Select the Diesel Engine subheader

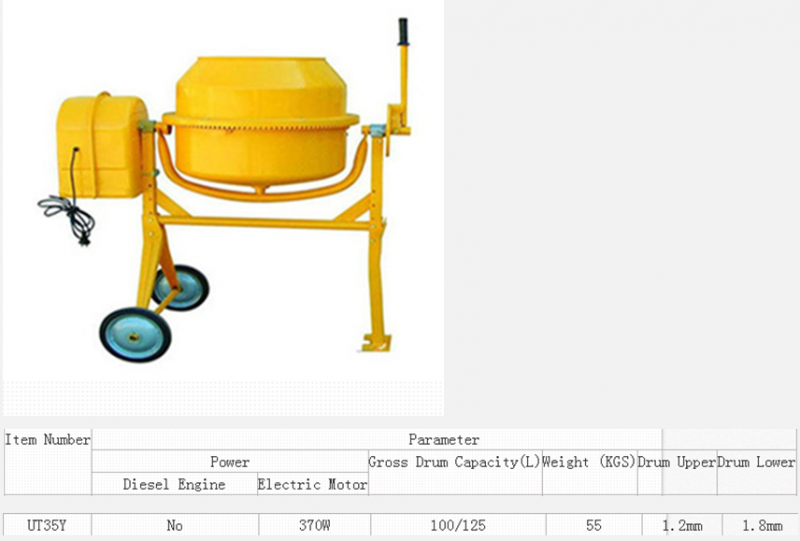pos(174,484)
